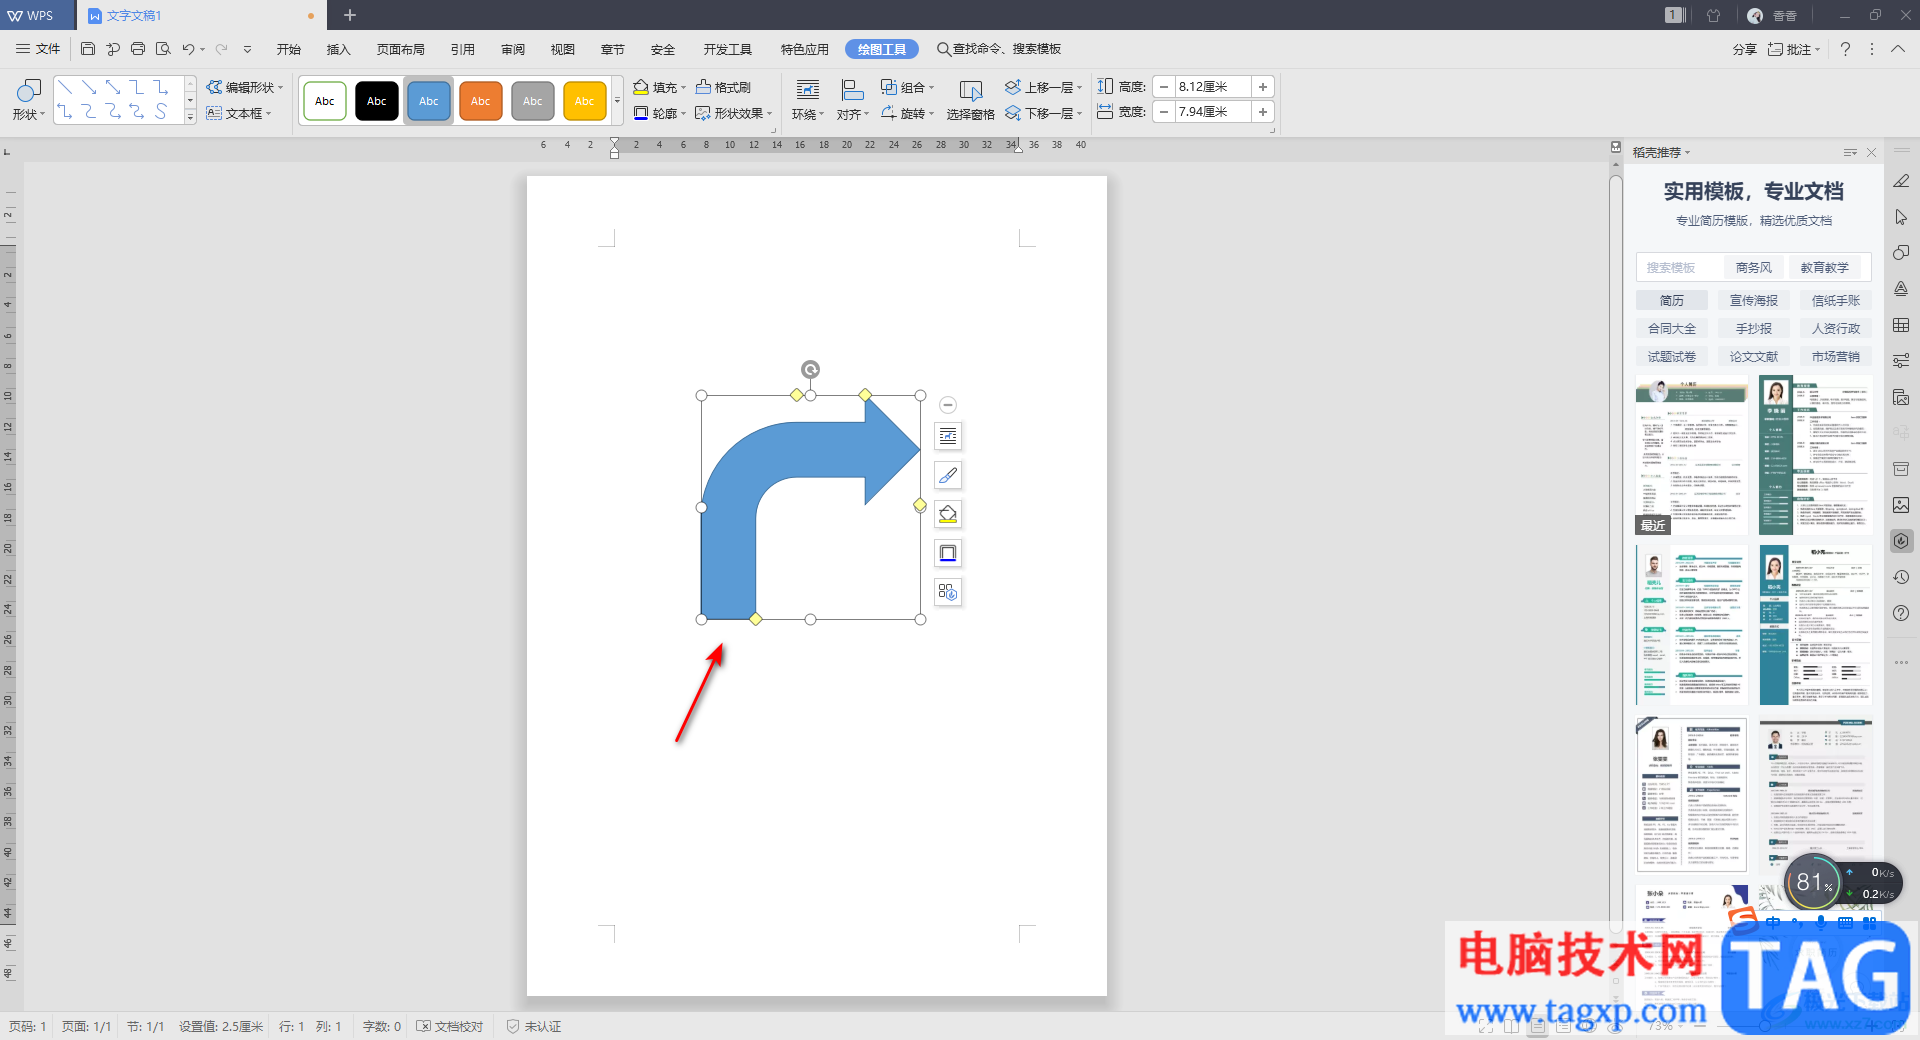The width and height of the screenshot is (1920, 1040).
Task: Click the redo arrow icon
Action: click(222, 49)
